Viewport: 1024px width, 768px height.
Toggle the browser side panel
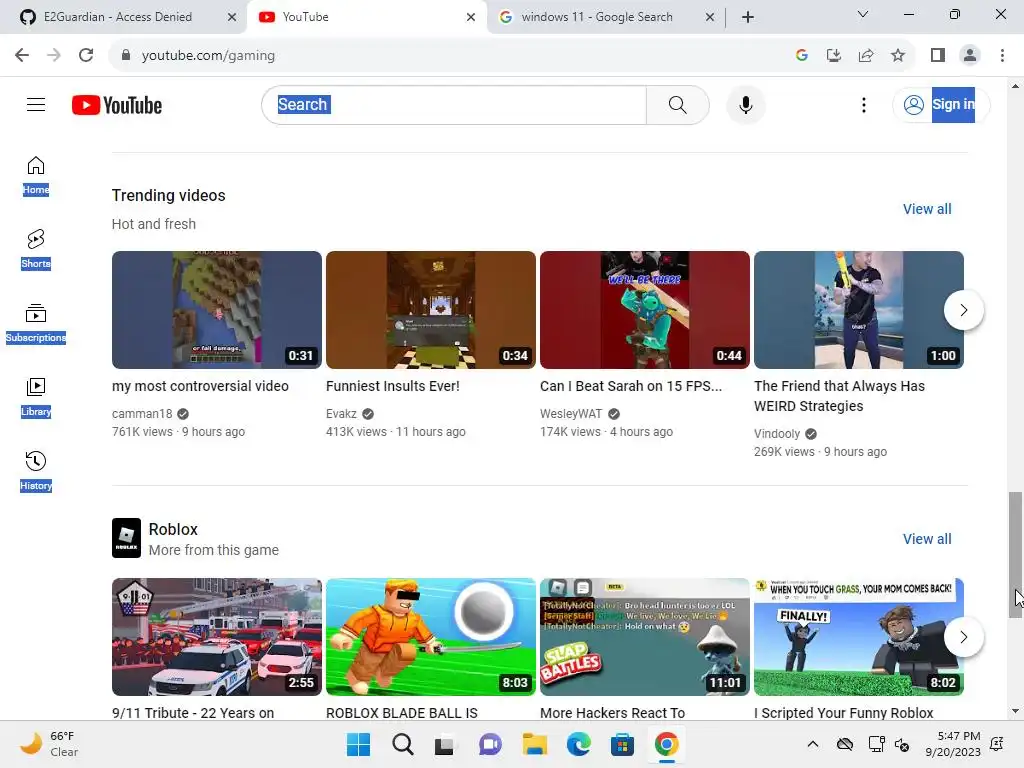click(x=938, y=55)
